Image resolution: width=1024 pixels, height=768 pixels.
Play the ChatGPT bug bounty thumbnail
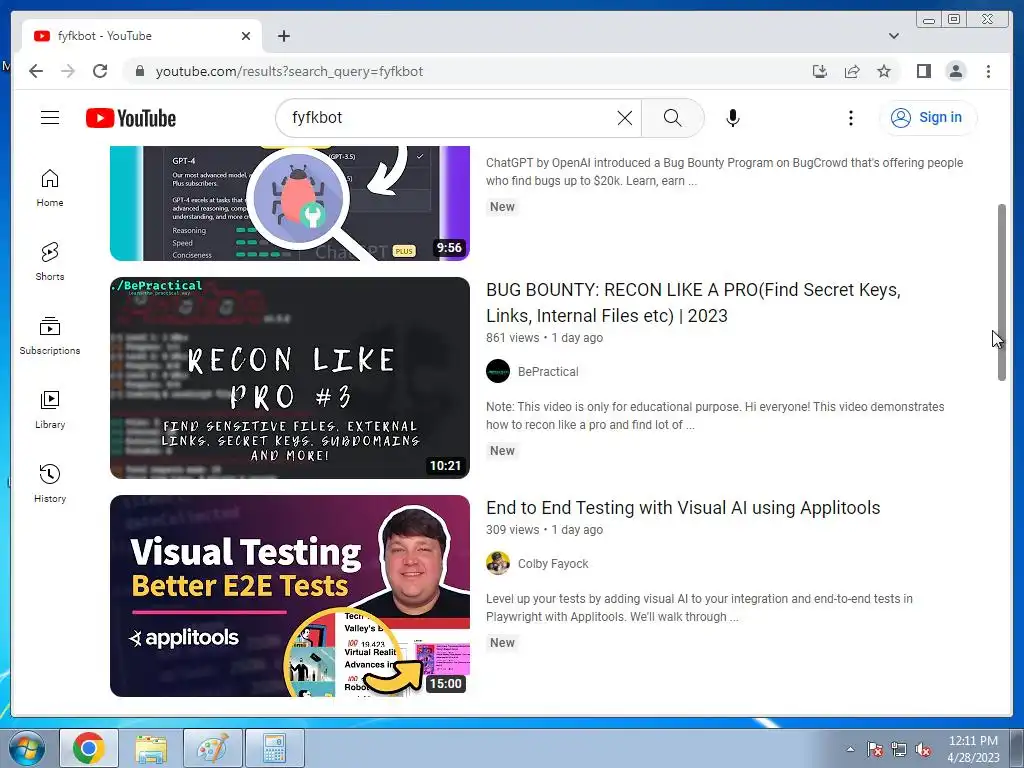click(290, 203)
